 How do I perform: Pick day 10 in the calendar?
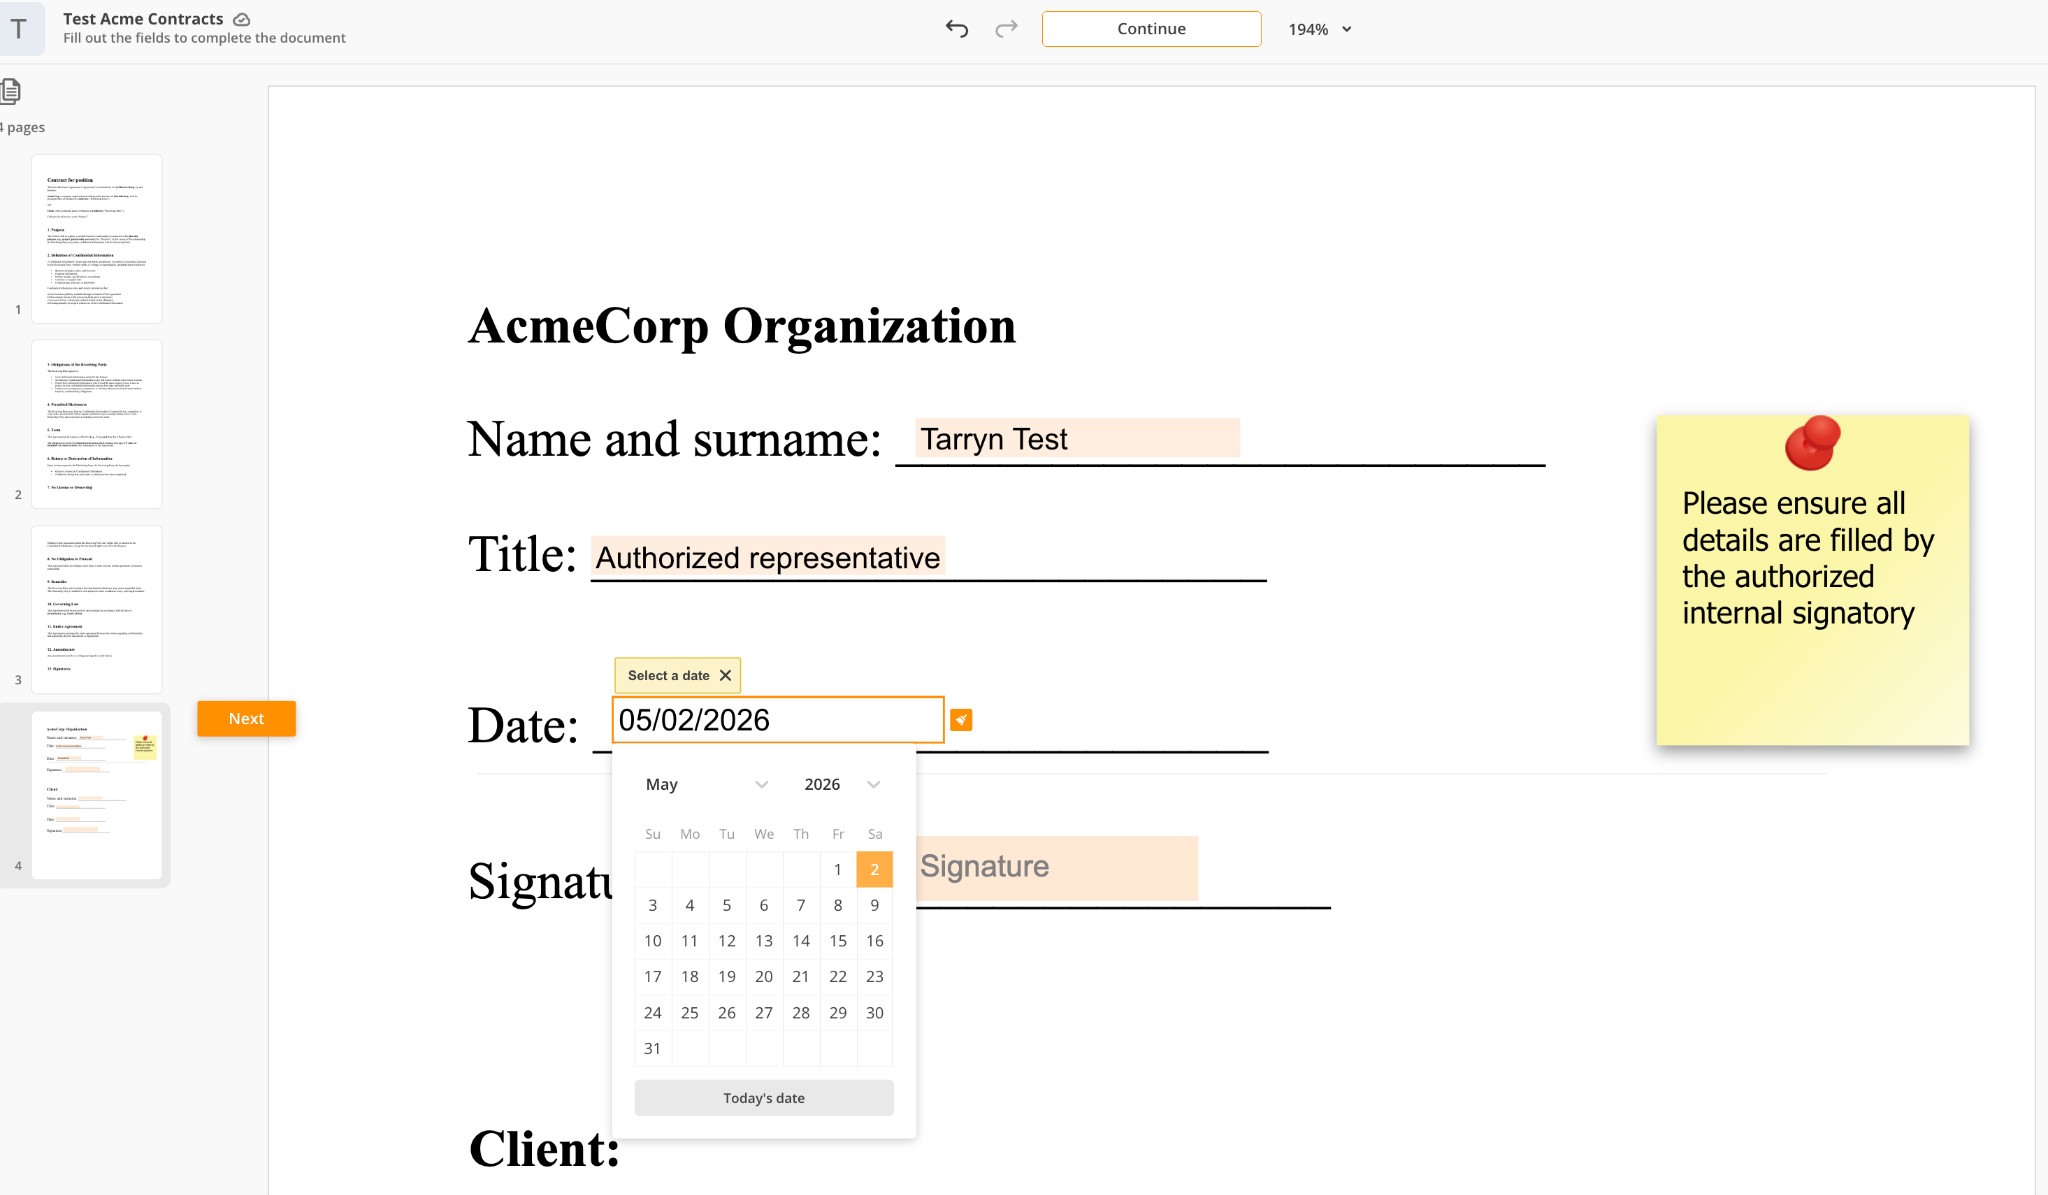coord(653,941)
